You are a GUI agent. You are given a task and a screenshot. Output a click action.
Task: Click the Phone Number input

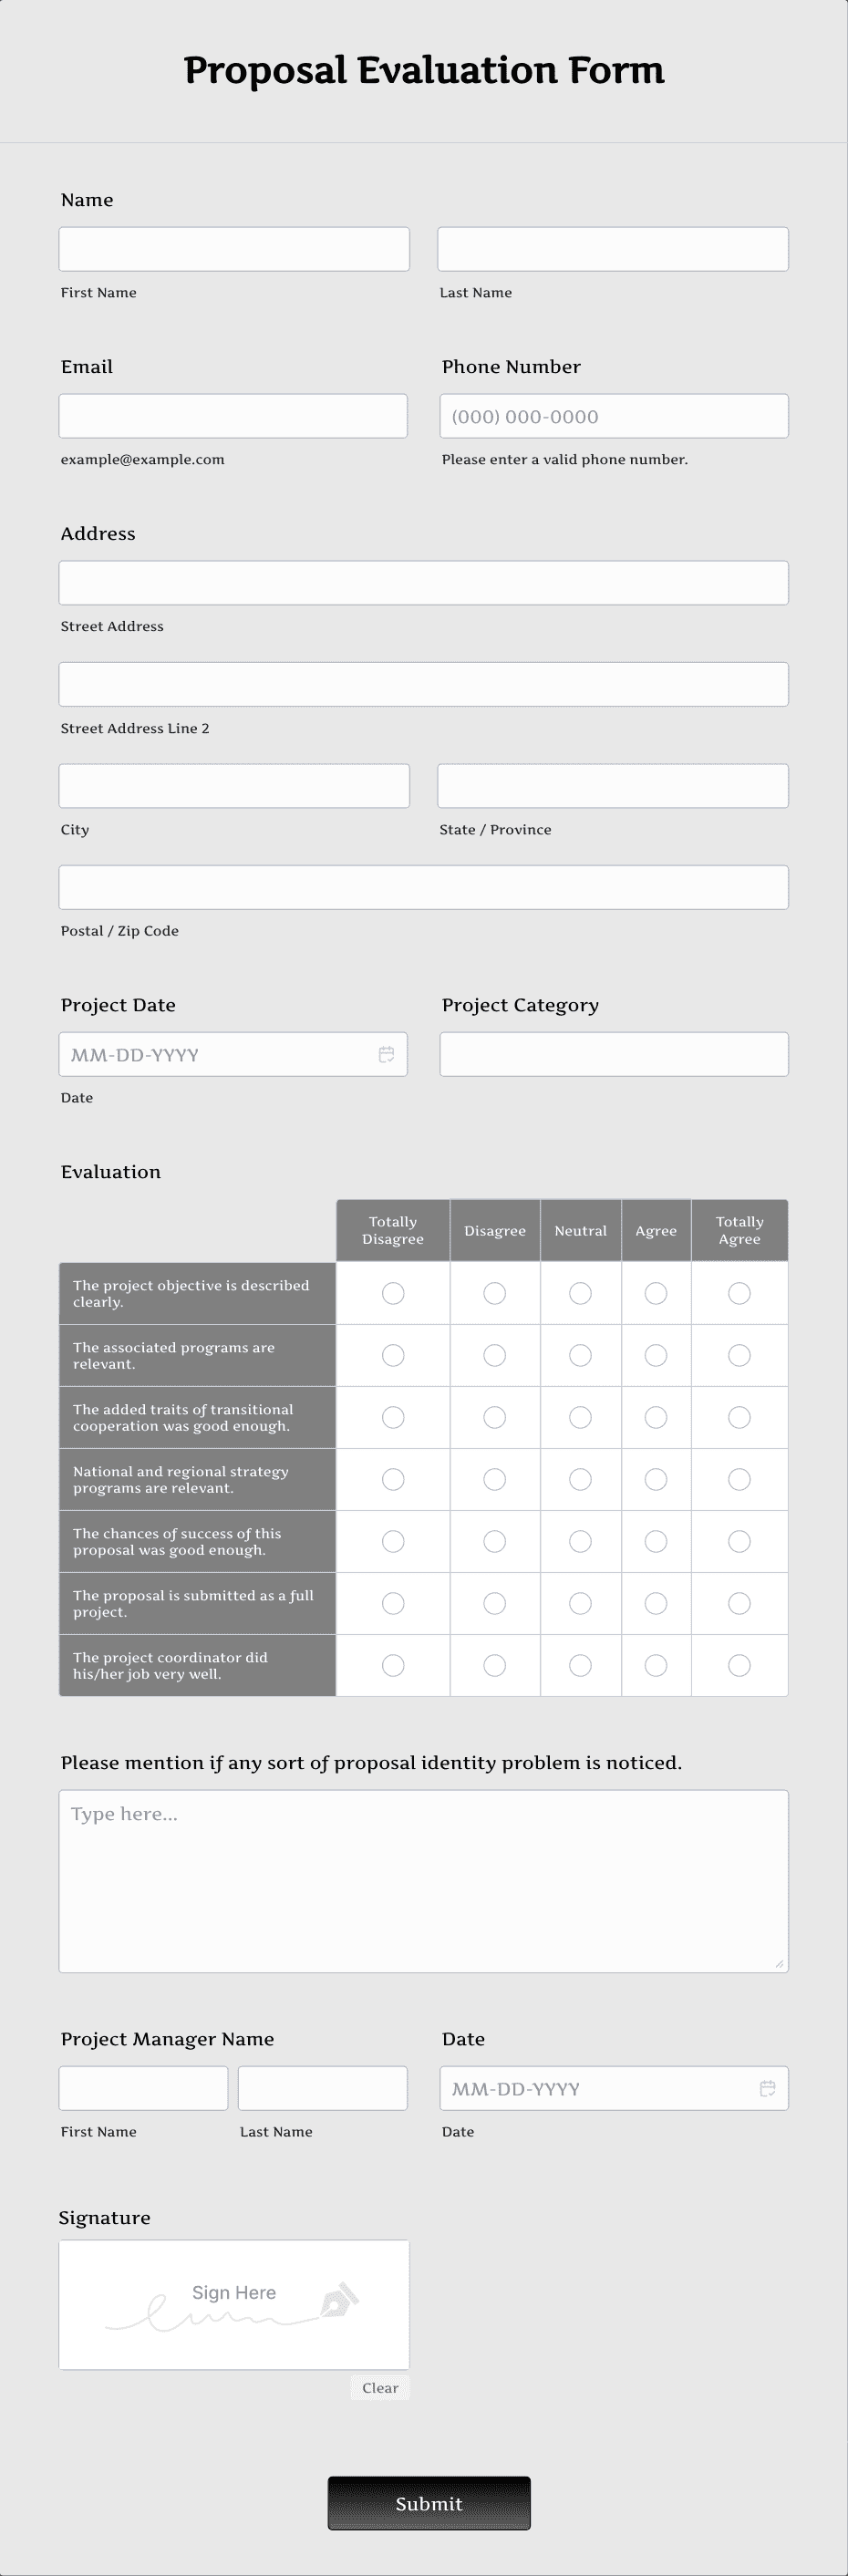613,415
